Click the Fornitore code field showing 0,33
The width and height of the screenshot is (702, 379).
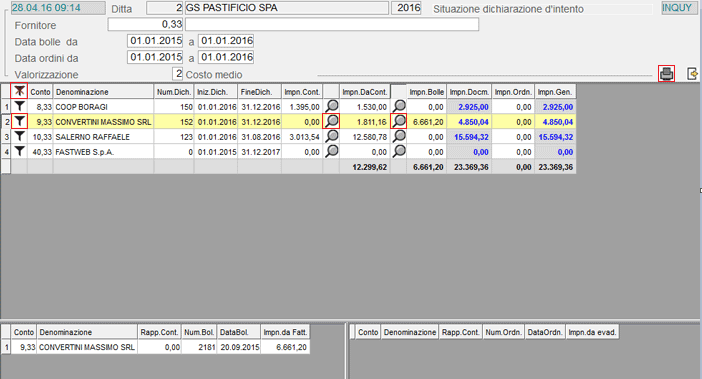coord(146,24)
